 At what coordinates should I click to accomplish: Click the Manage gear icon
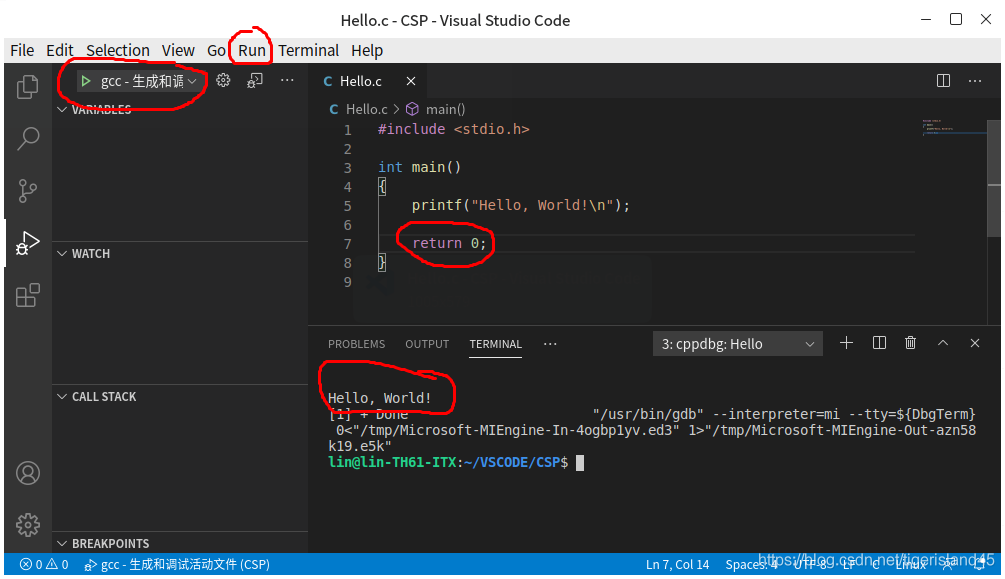(28, 524)
